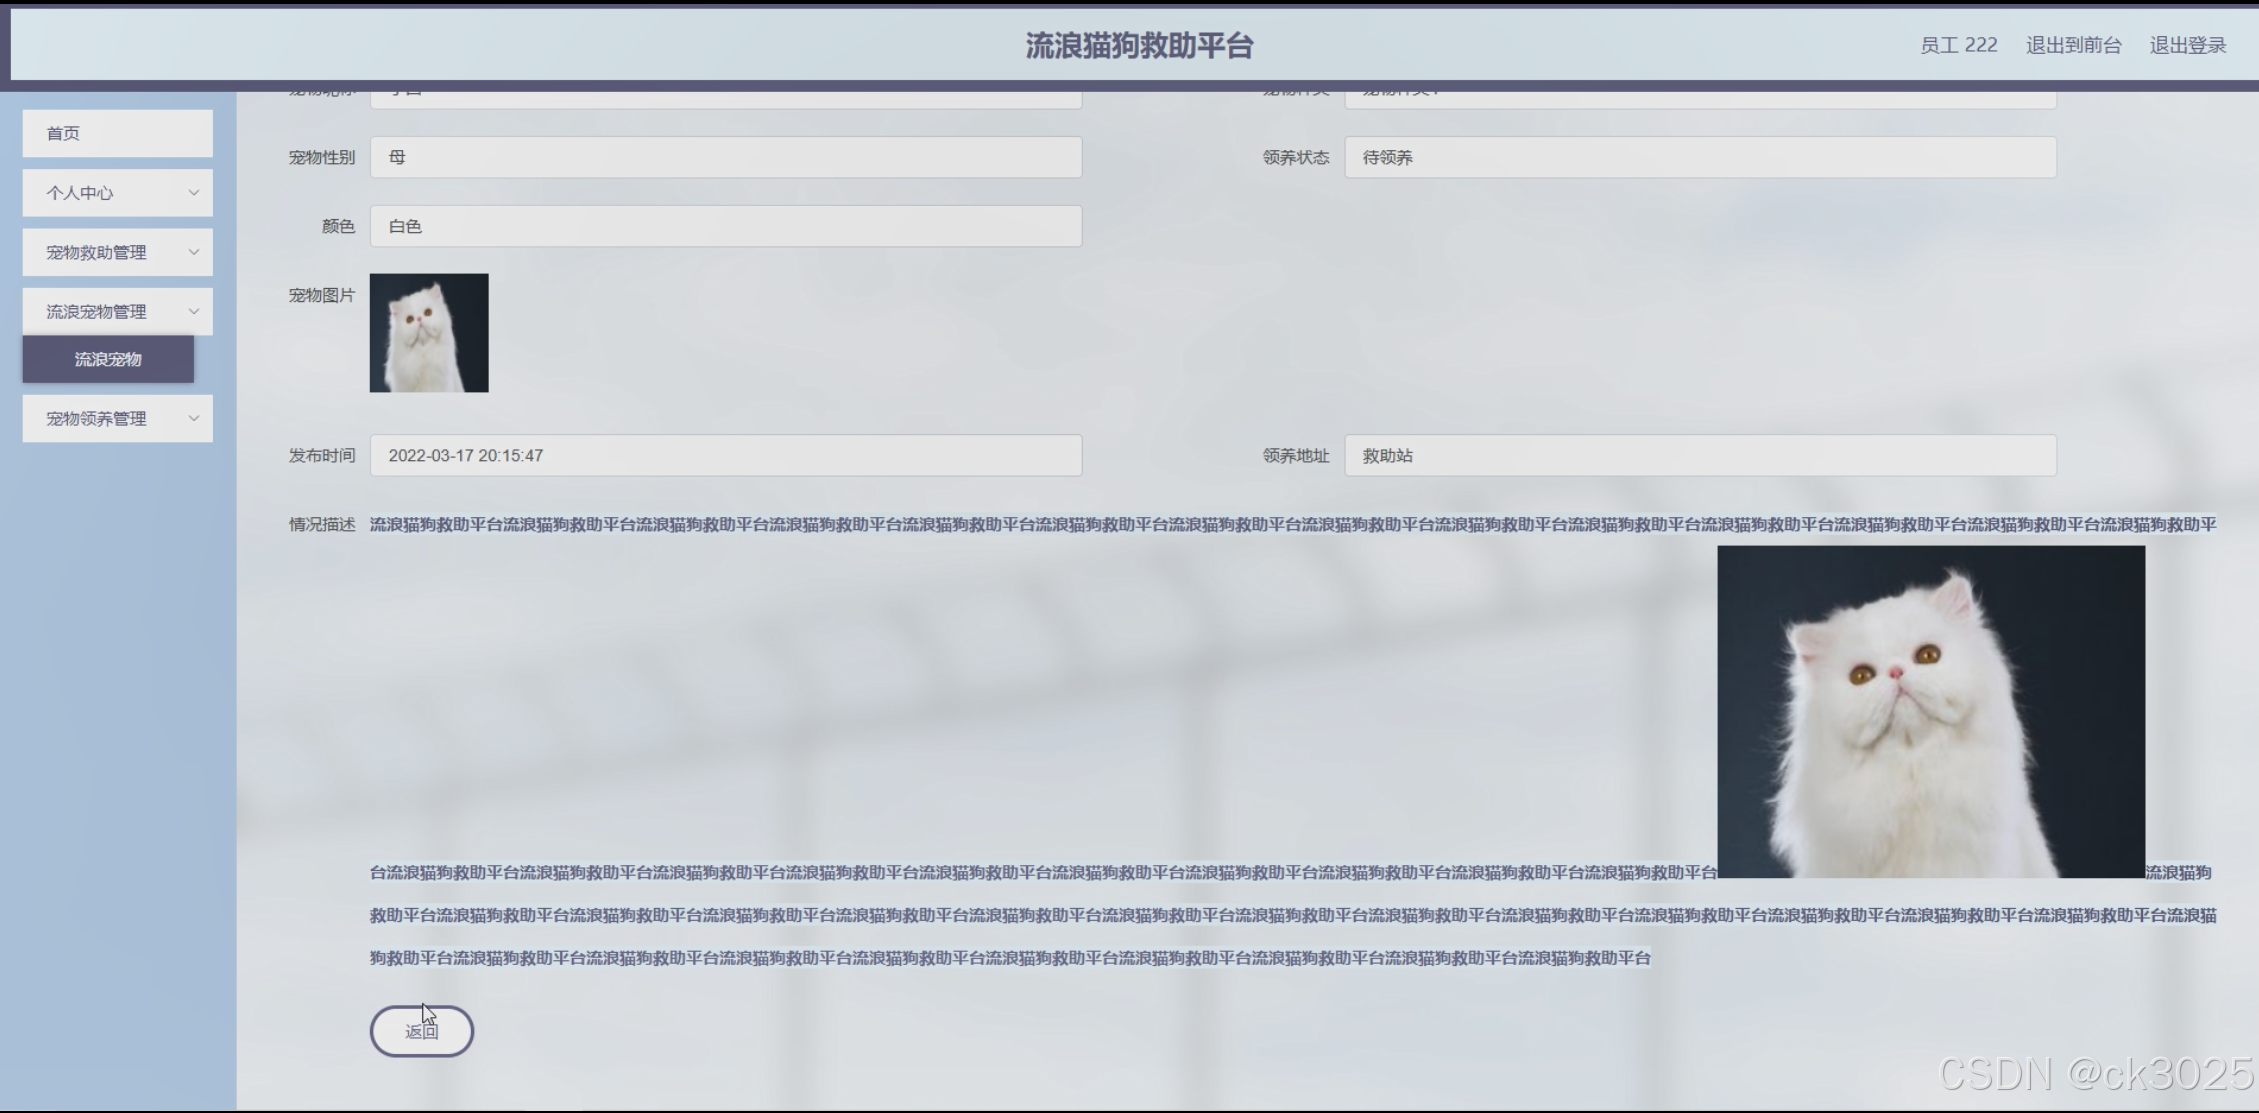This screenshot has width=2259, height=1113.
Task: Expand the 宠物领养管理 chevron arrow
Action: (194, 418)
